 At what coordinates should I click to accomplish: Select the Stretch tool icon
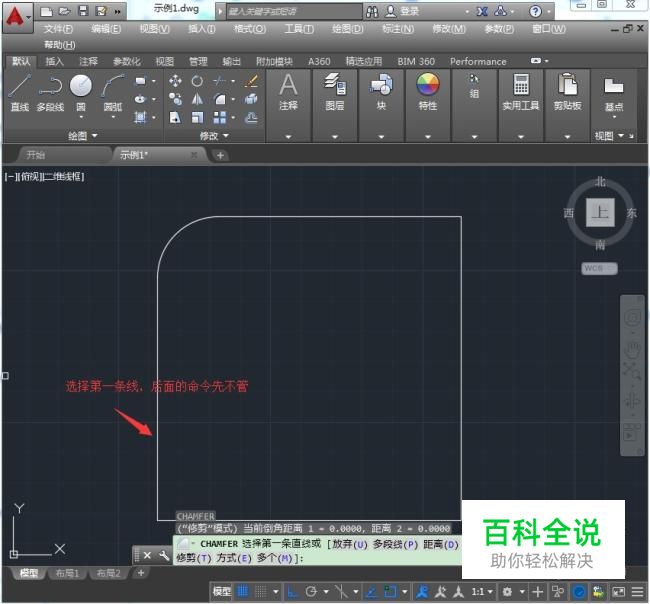[x=175, y=118]
